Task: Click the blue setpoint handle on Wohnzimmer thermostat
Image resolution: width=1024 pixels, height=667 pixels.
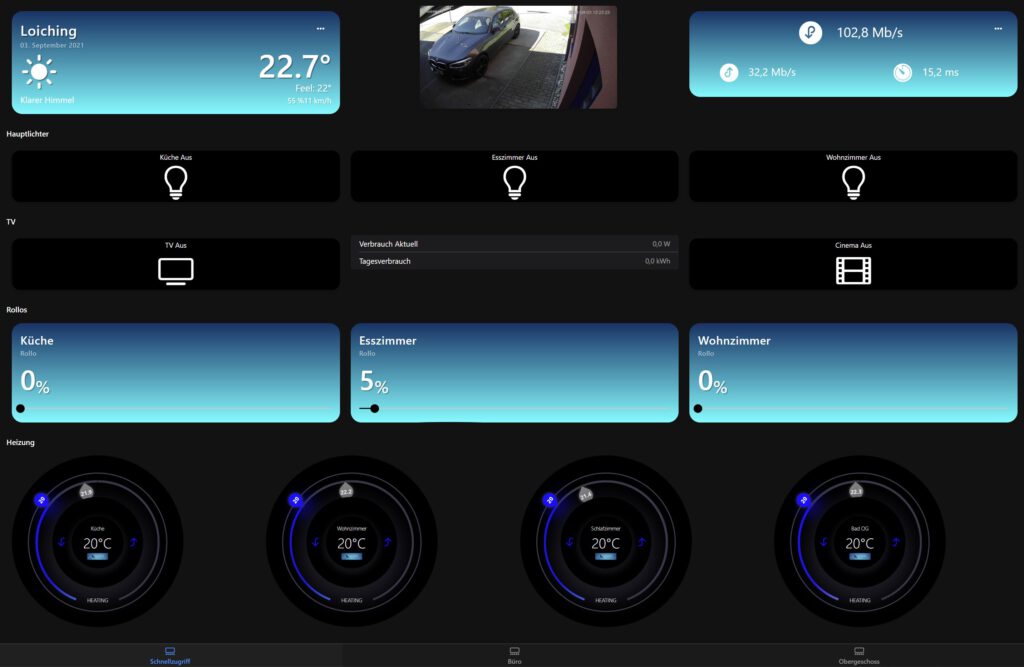Action: (x=295, y=500)
